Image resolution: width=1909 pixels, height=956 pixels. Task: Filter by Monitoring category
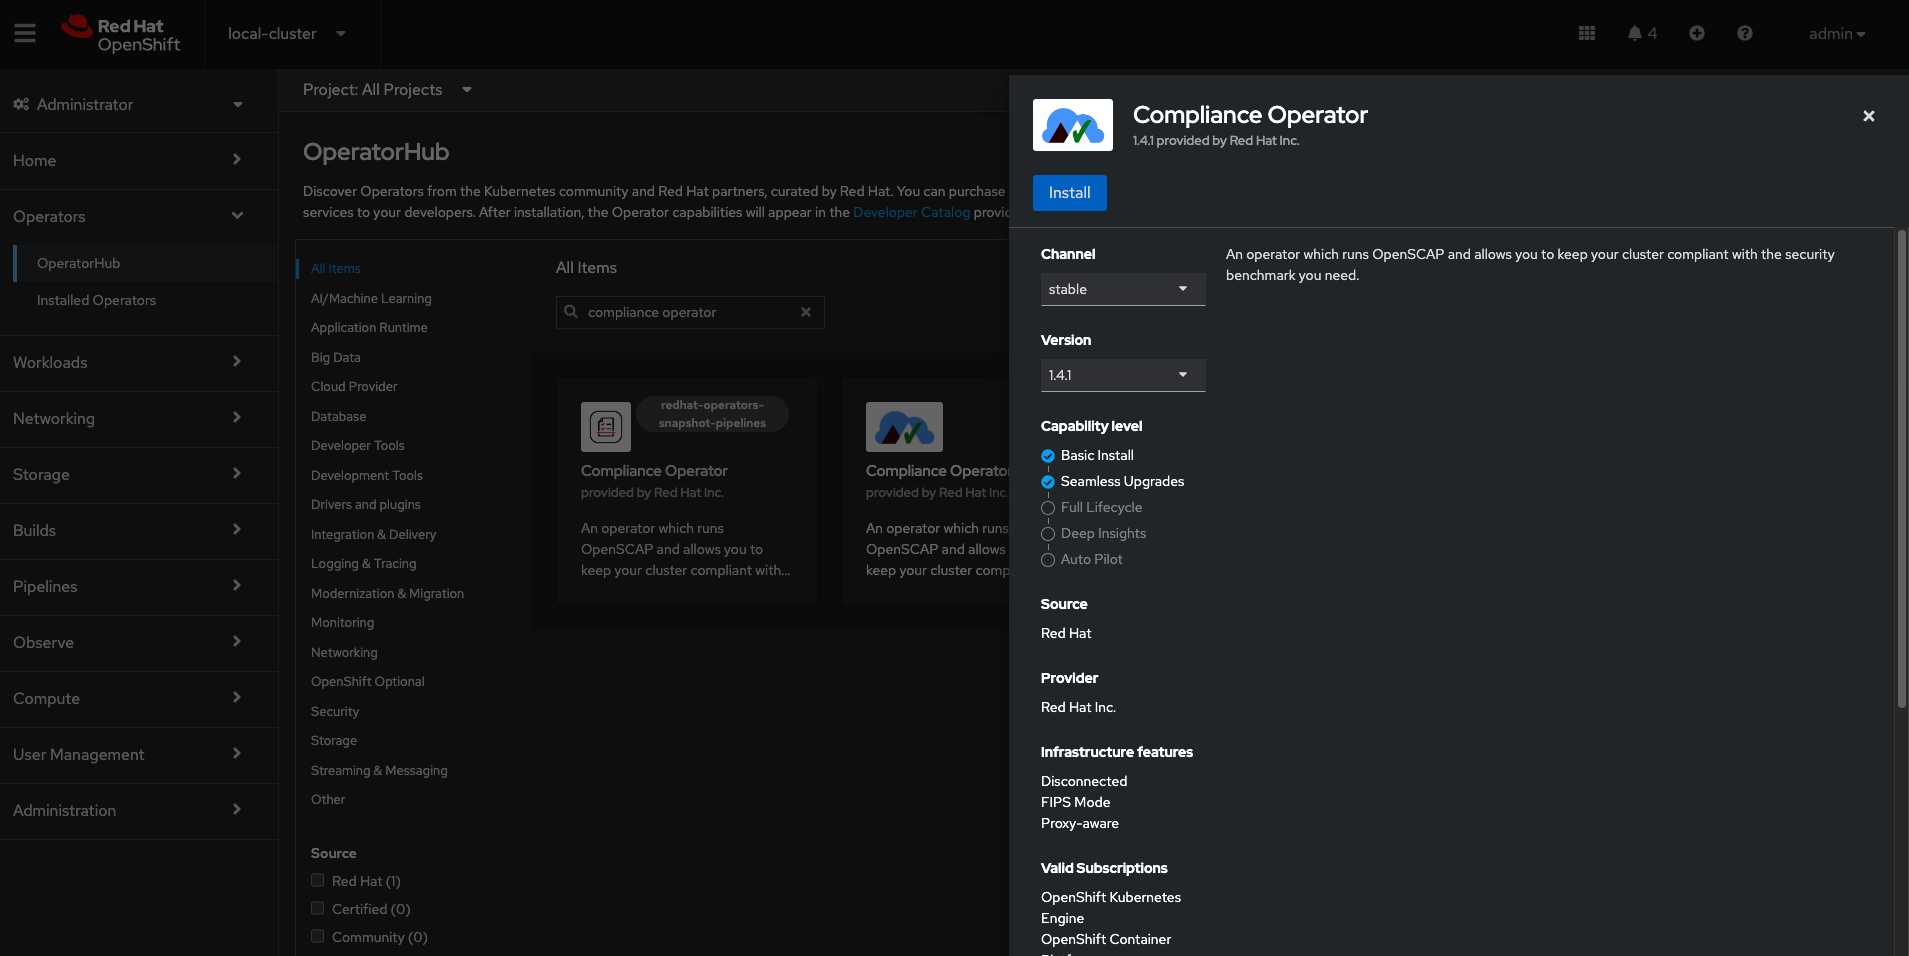(x=343, y=622)
